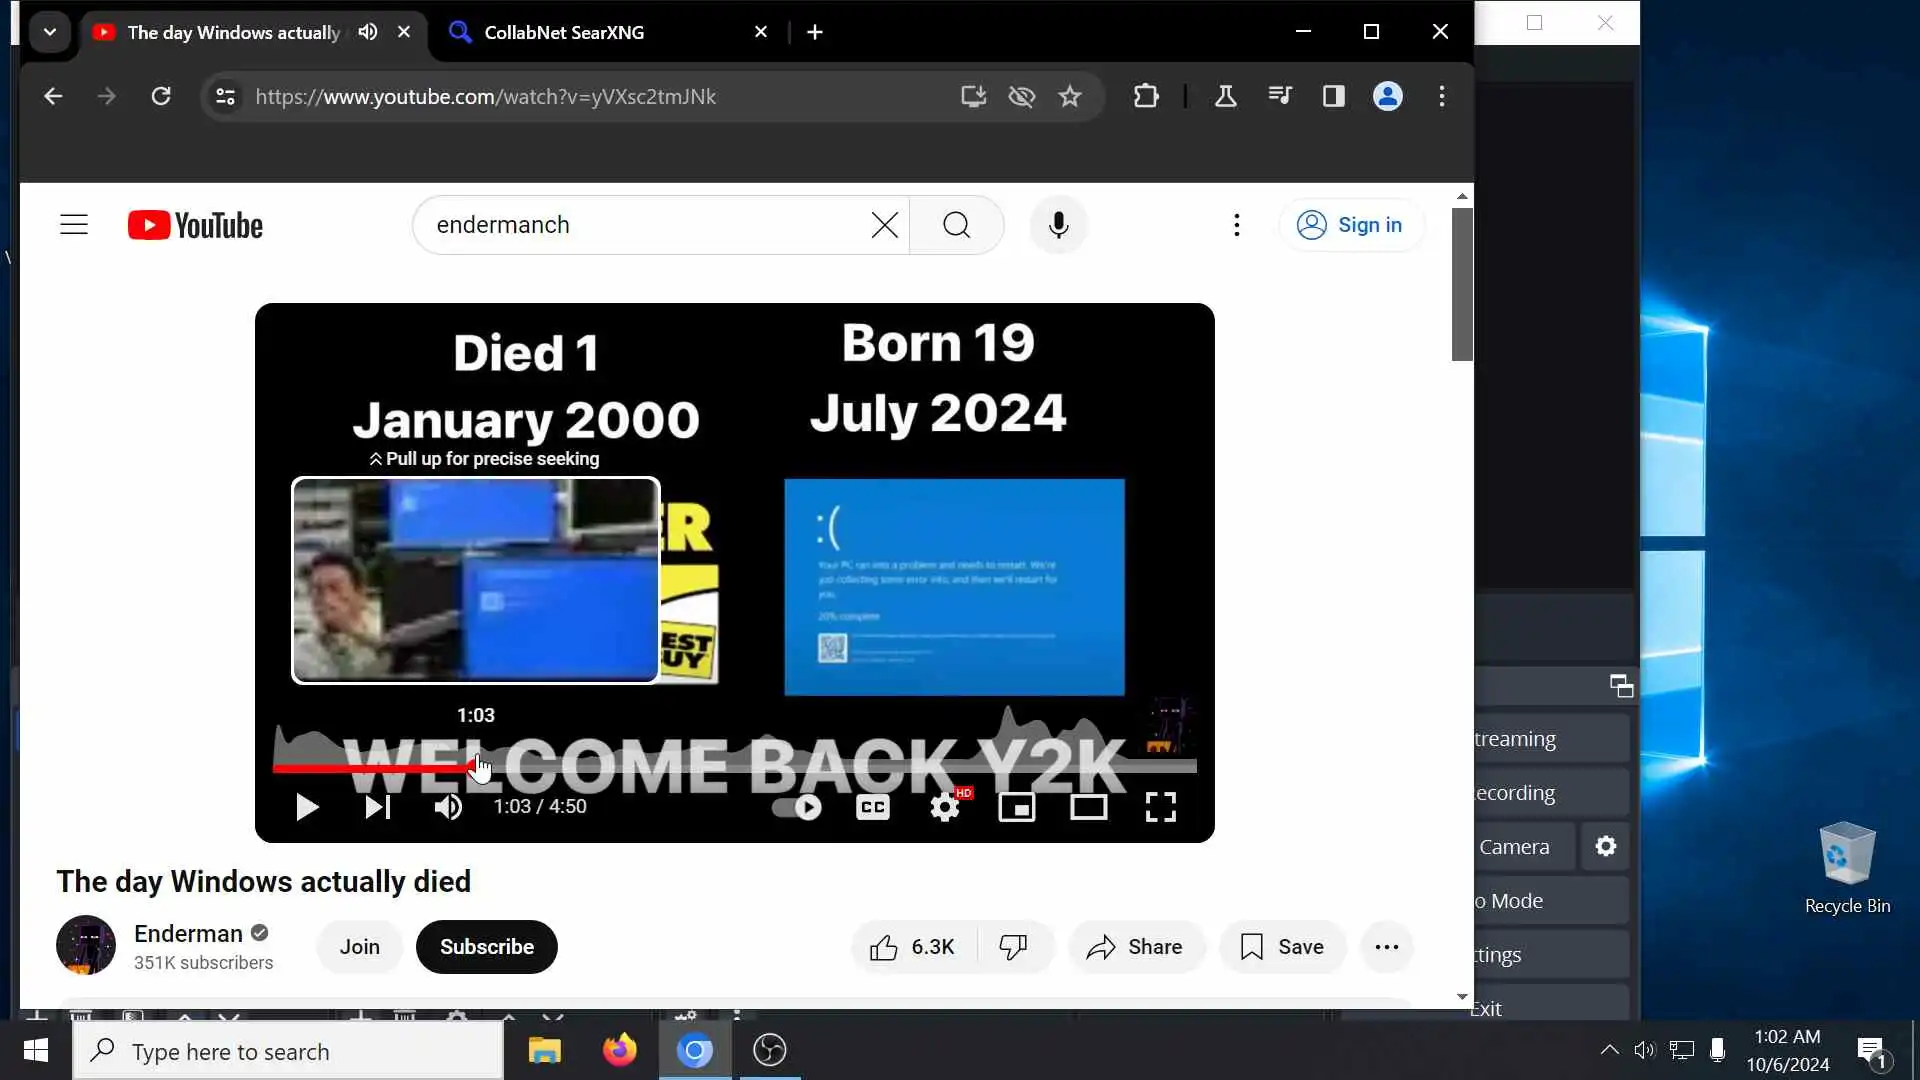The height and width of the screenshot is (1080, 1920).
Task: Play the paused YouTube video
Action: (307, 807)
